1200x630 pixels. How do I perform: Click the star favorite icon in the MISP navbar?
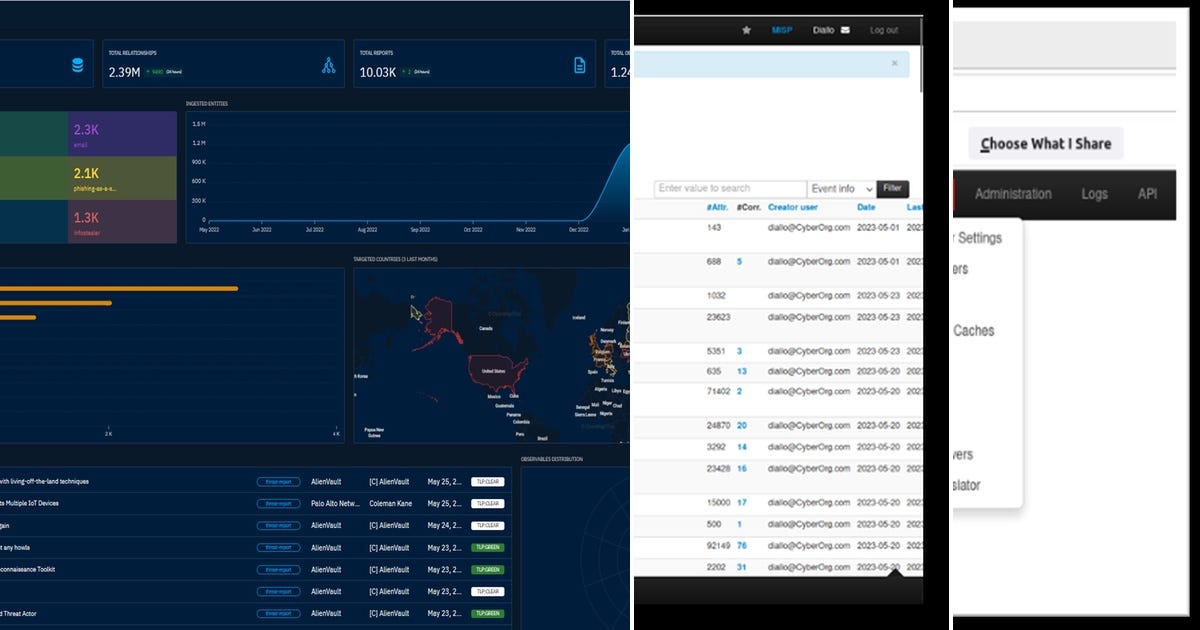(x=747, y=30)
